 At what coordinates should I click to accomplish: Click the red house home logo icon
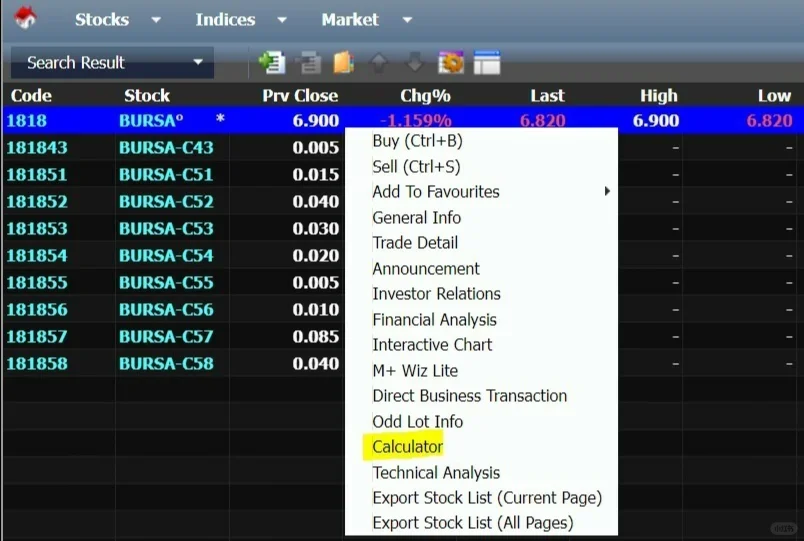[25, 18]
